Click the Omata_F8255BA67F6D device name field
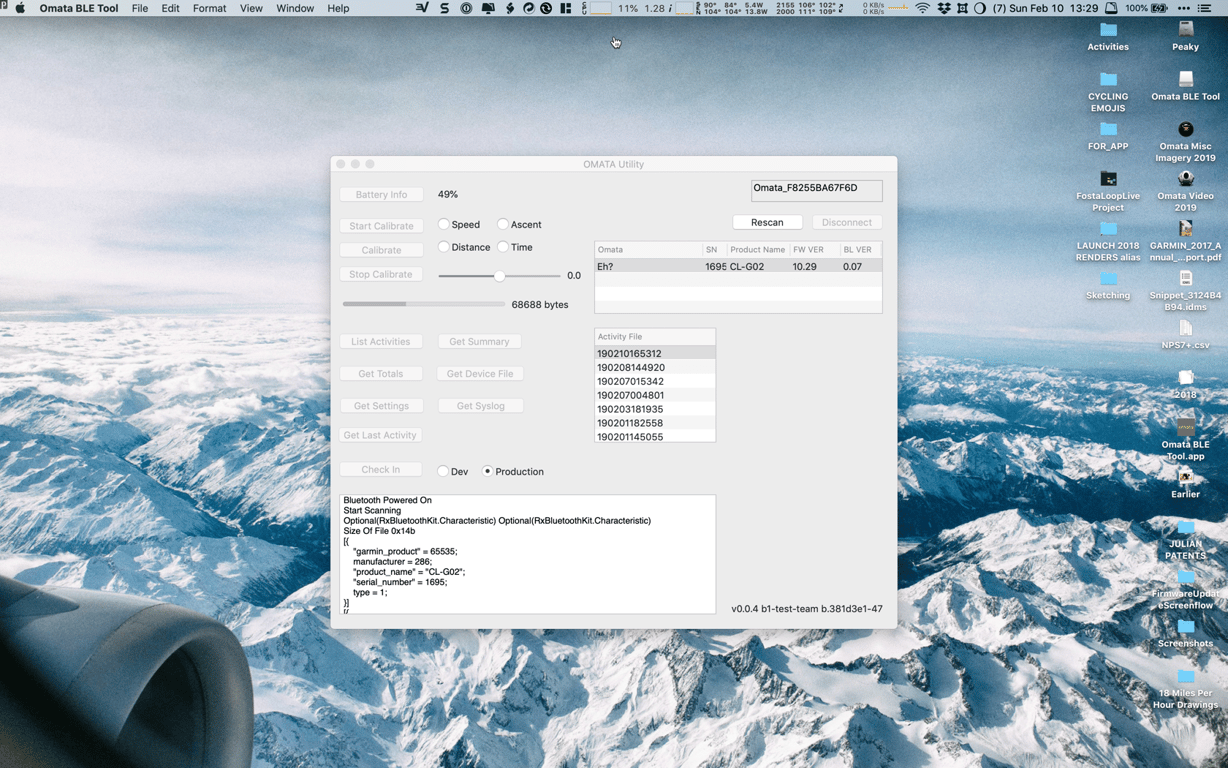This screenshot has width=1228, height=768. [x=817, y=189]
